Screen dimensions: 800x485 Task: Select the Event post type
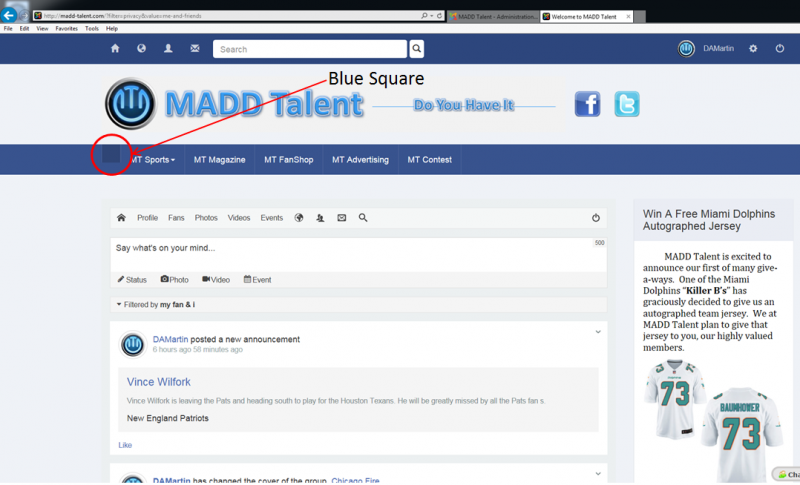(x=258, y=279)
